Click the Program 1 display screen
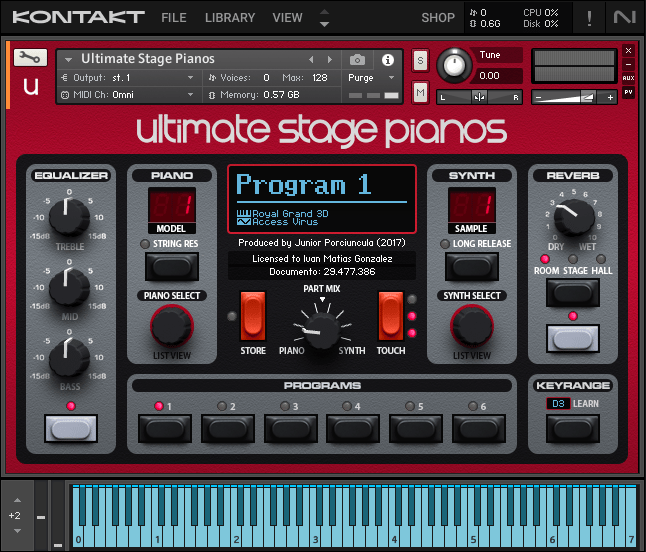This screenshot has width=646, height=552. [x=322, y=199]
